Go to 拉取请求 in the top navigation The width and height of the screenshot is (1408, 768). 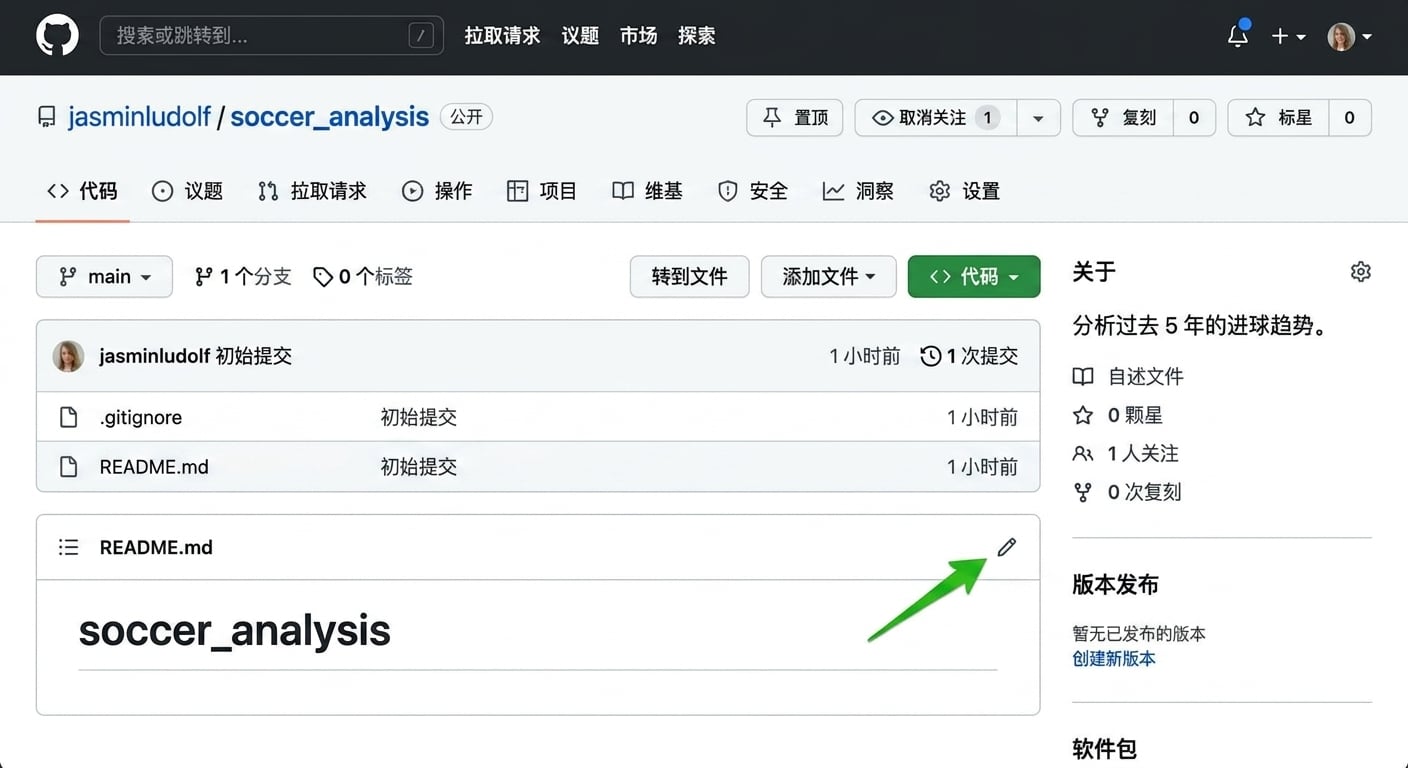click(502, 36)
